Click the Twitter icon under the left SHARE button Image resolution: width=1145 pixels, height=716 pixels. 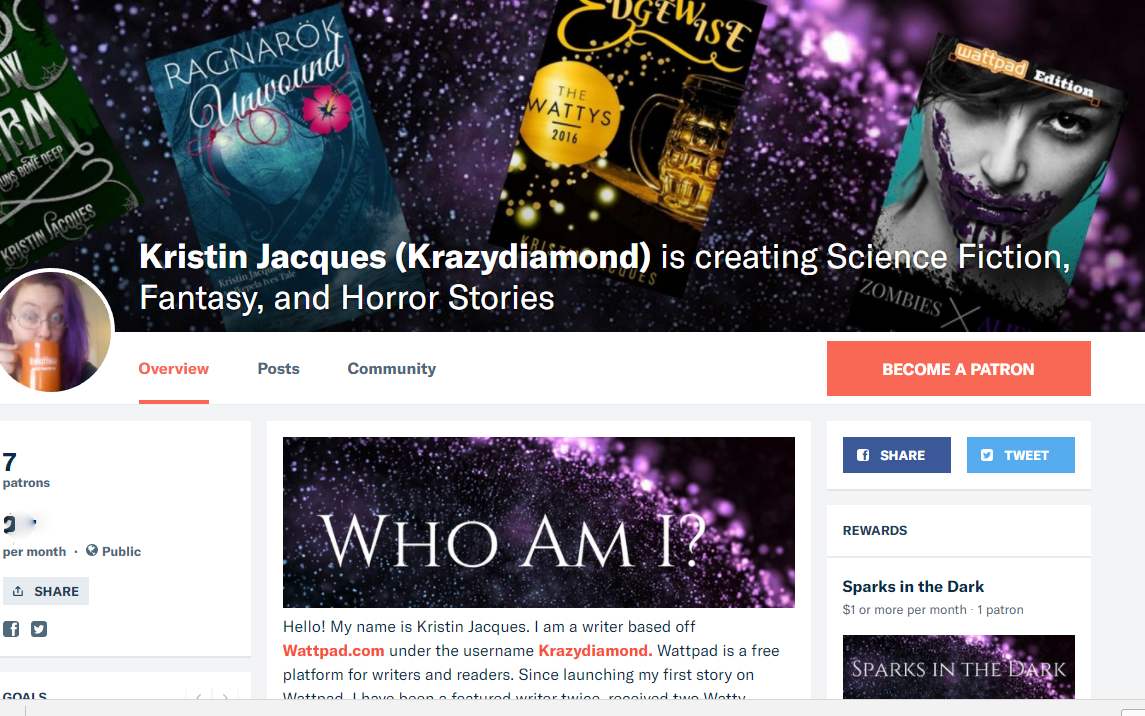coord(39,628)
